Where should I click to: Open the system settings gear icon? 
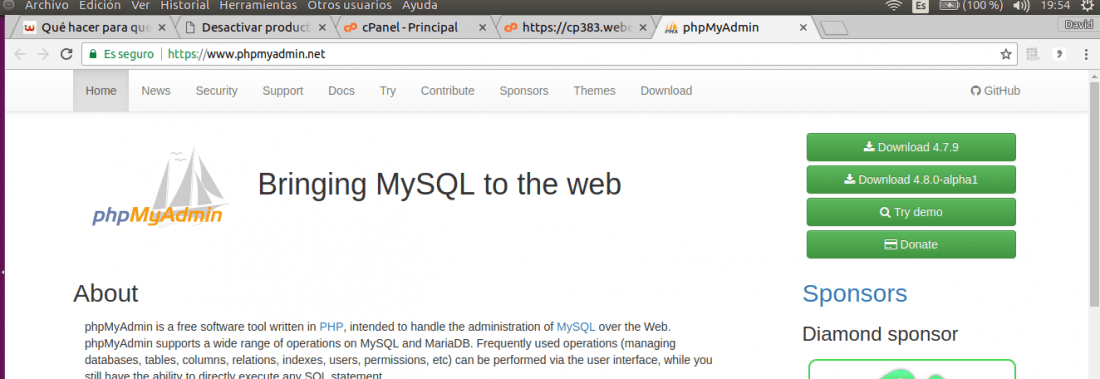[1087, 6]
